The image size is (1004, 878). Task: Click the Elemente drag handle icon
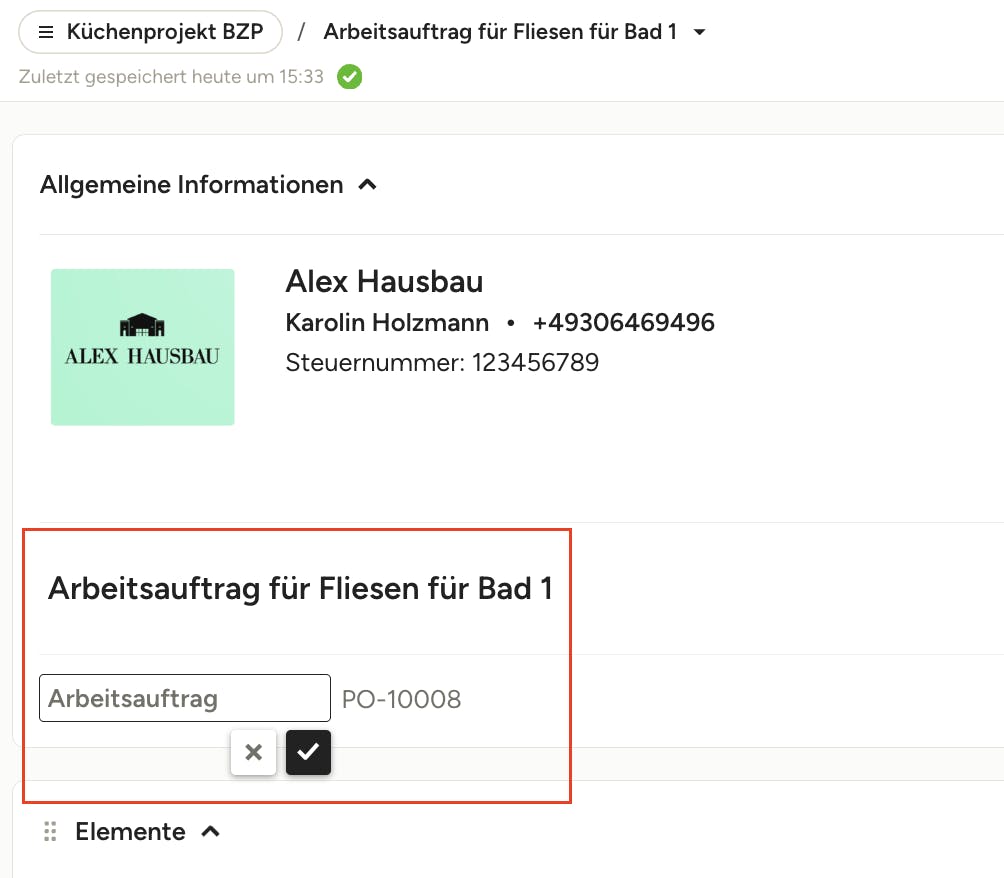(x=49, y=832)
